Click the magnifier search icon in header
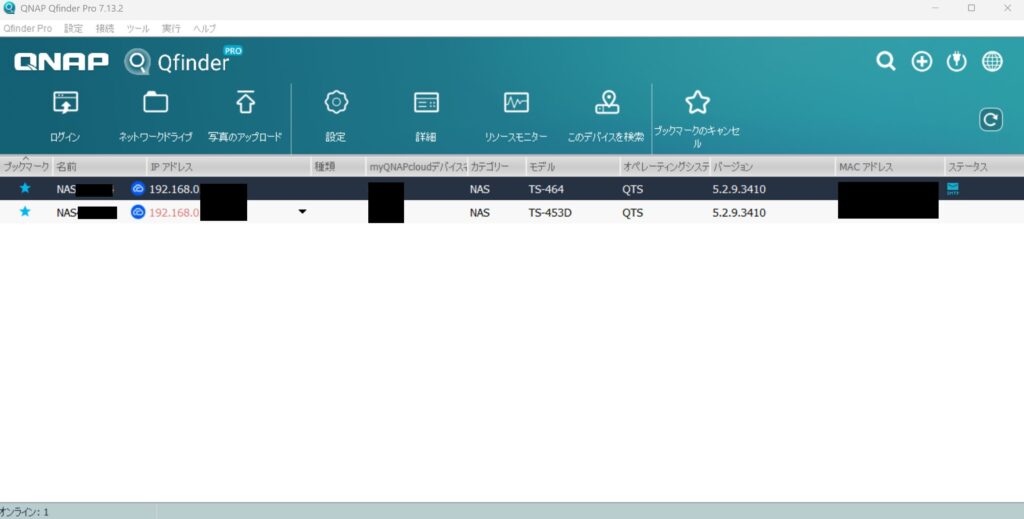Viewport: 1024px width, 519px height. point(886,61)
